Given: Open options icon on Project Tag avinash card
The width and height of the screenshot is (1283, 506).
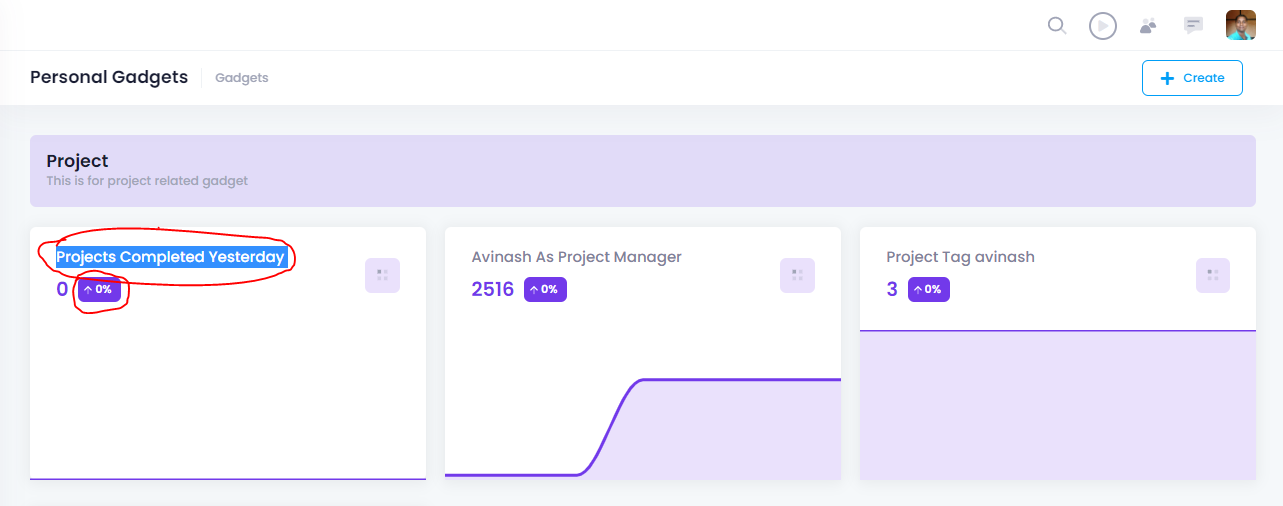Looking at the screenshot, I should click(x=1213, y=275).
